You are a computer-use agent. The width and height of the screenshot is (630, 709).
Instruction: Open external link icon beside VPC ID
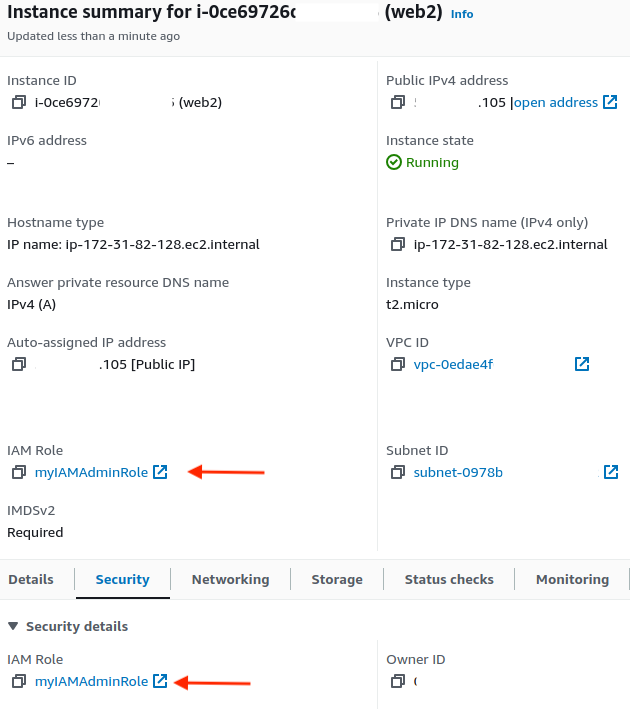582,364
